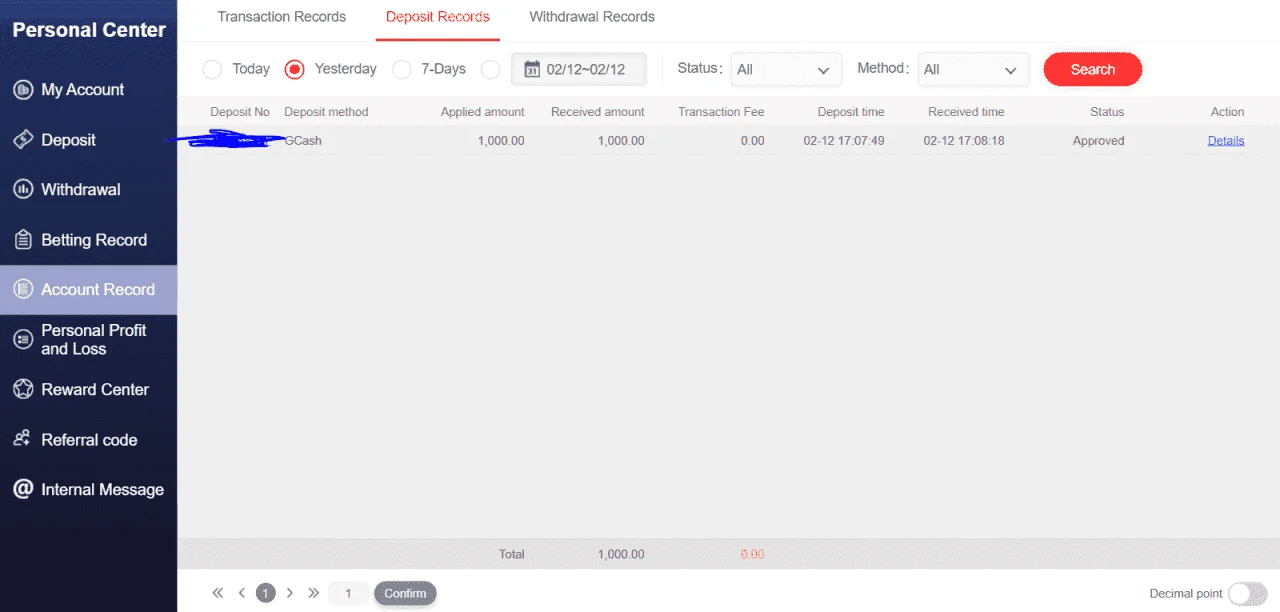
Task: Click the Transaction Fee column header
Action: point(721,112)
